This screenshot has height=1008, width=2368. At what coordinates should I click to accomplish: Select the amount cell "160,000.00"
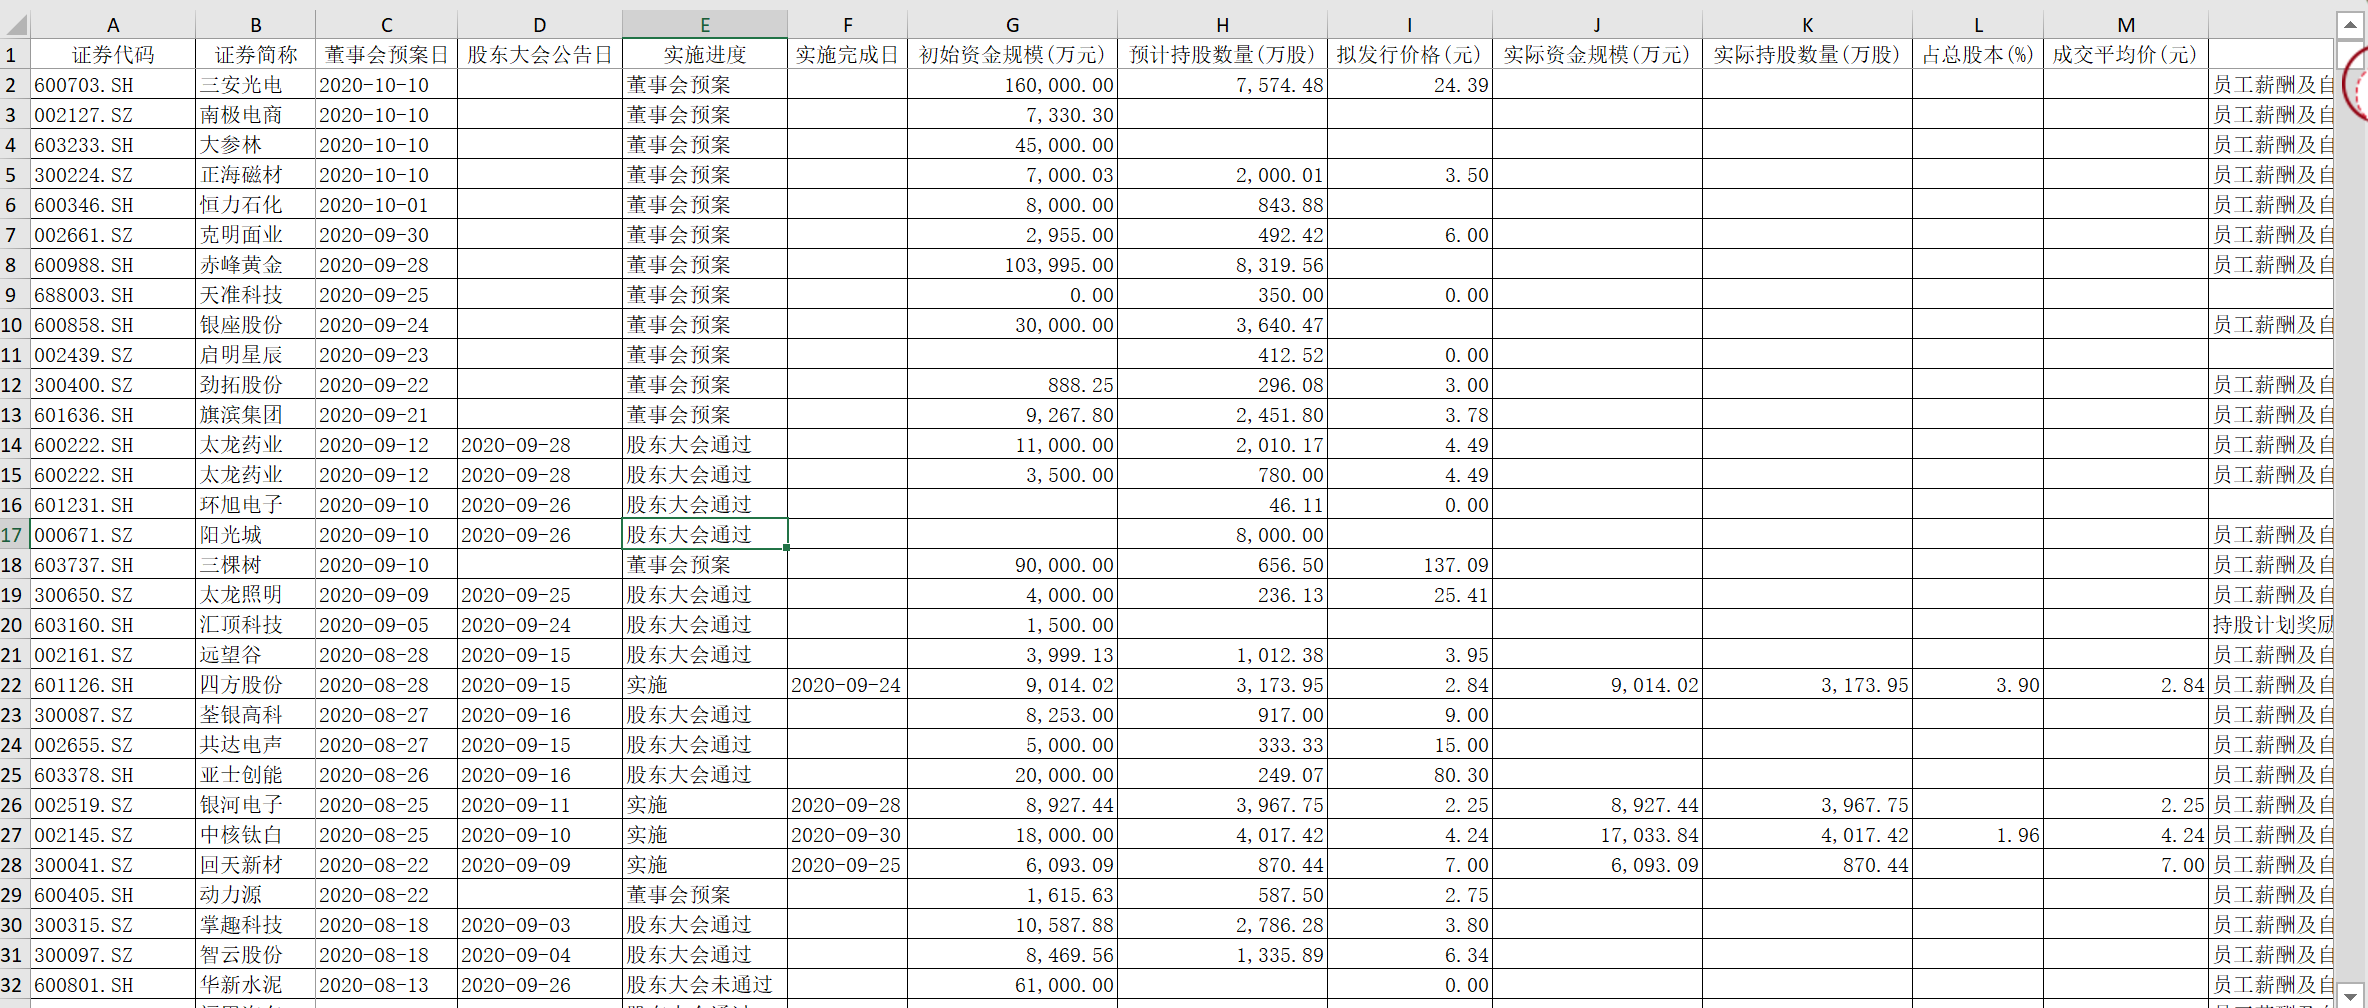click(1013, 84)
